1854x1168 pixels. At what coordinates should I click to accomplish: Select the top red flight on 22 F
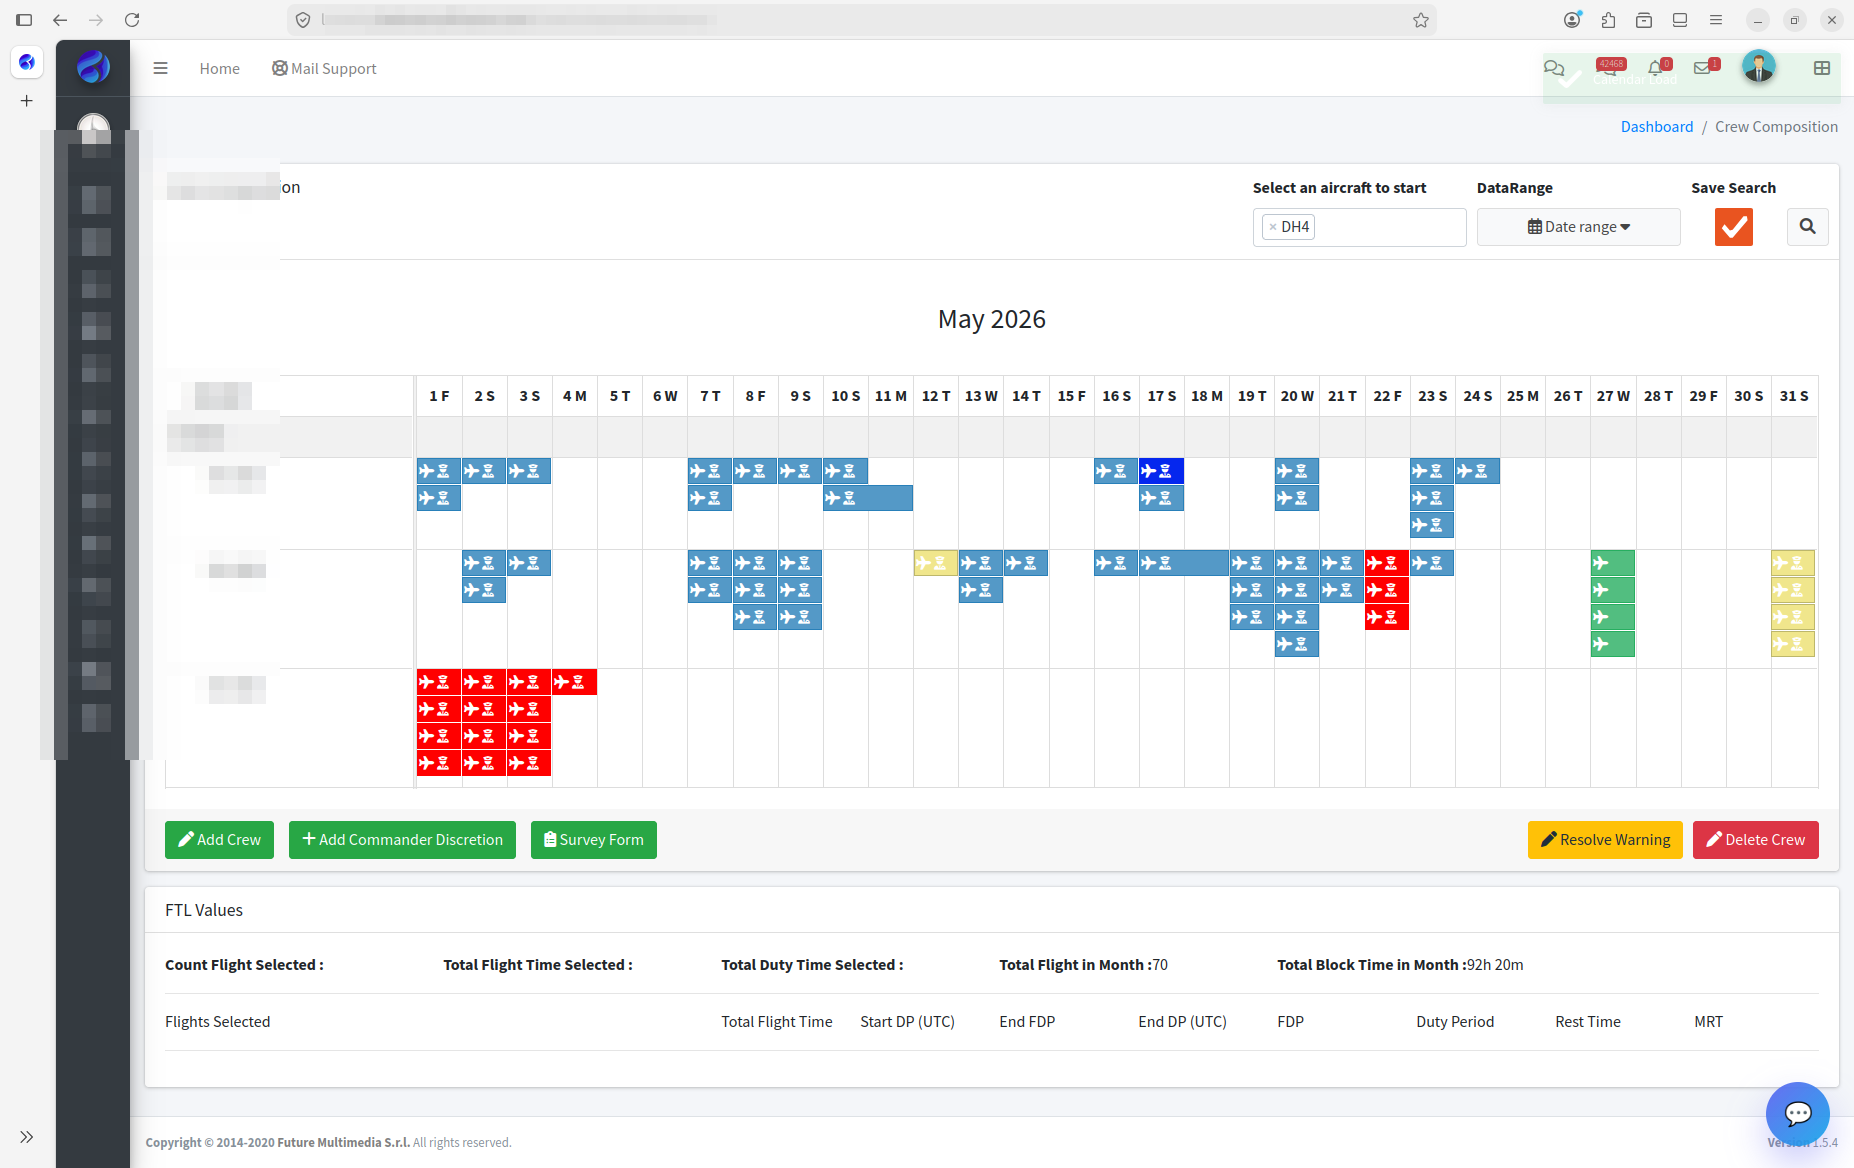1386,563
